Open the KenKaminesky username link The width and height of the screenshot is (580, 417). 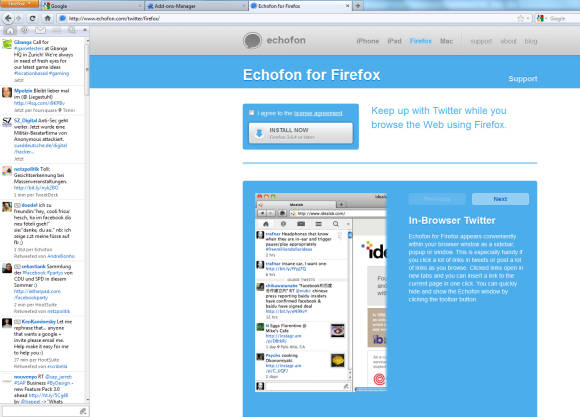point(39,322)
